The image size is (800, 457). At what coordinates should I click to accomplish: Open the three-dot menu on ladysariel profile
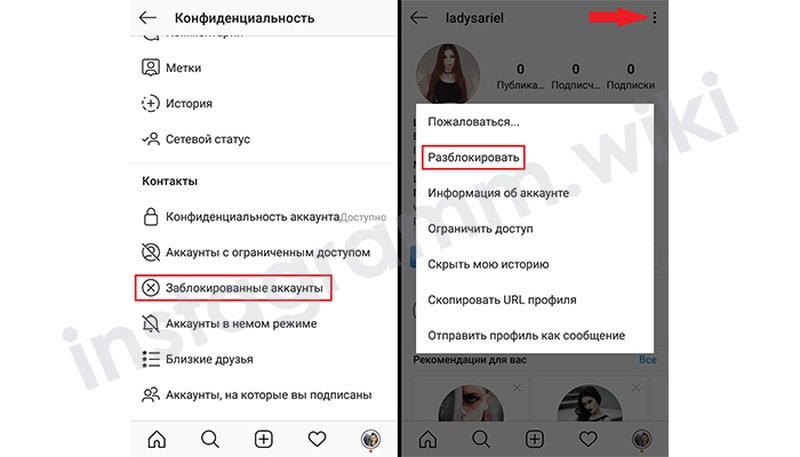click(654, 18)
